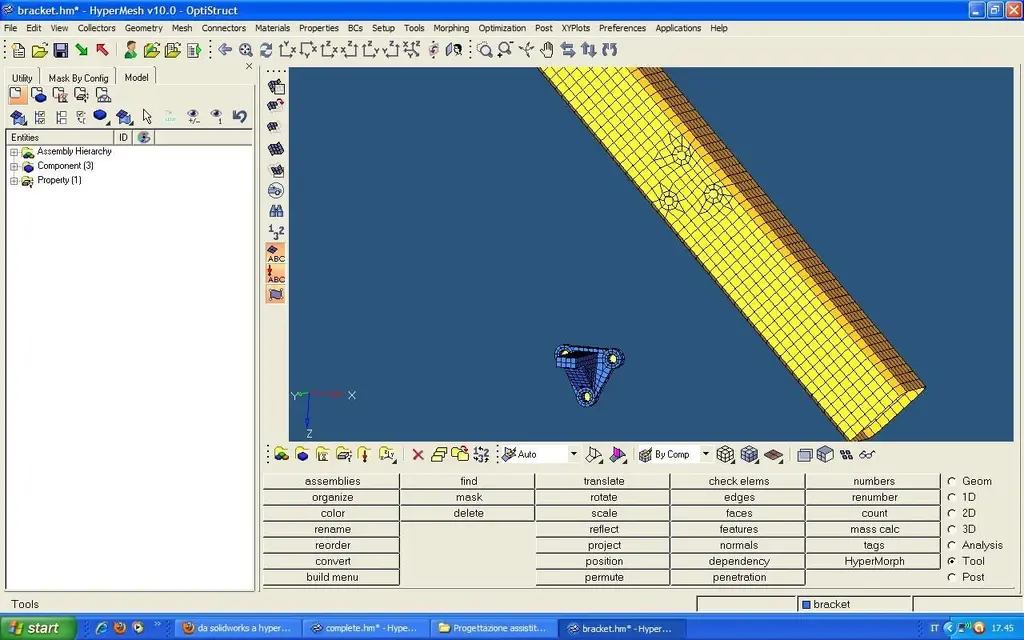Image resolution: width=1024 pixels, height=640 pixels.
Task: Click the Undo arrow in model browser
Action: coord(240,117)
